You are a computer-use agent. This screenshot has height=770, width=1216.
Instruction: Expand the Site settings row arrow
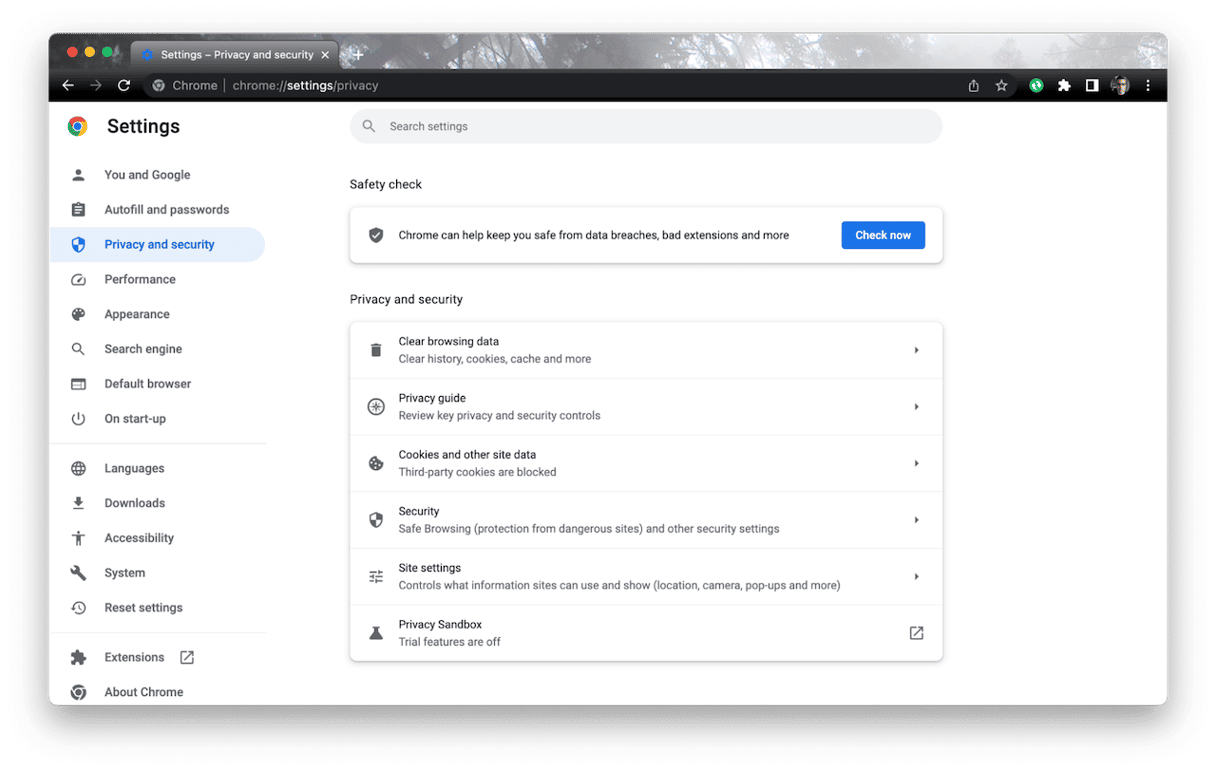(916, 577)
